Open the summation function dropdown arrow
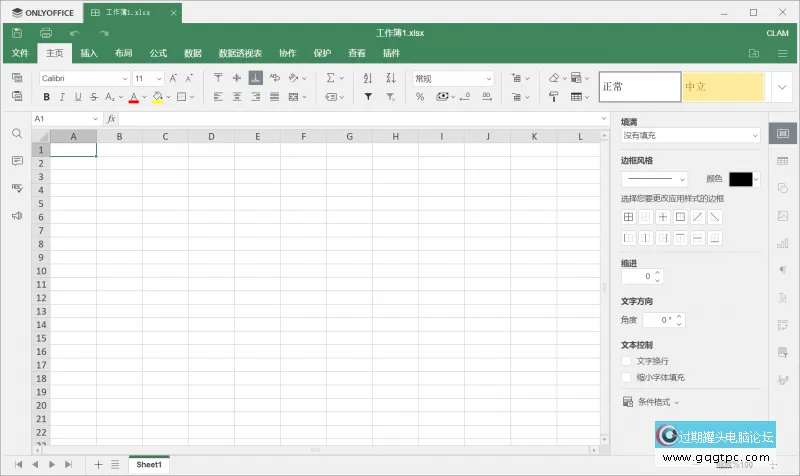Image resolution: width=800 pixels, height=476 pixels. pos(342,78)
